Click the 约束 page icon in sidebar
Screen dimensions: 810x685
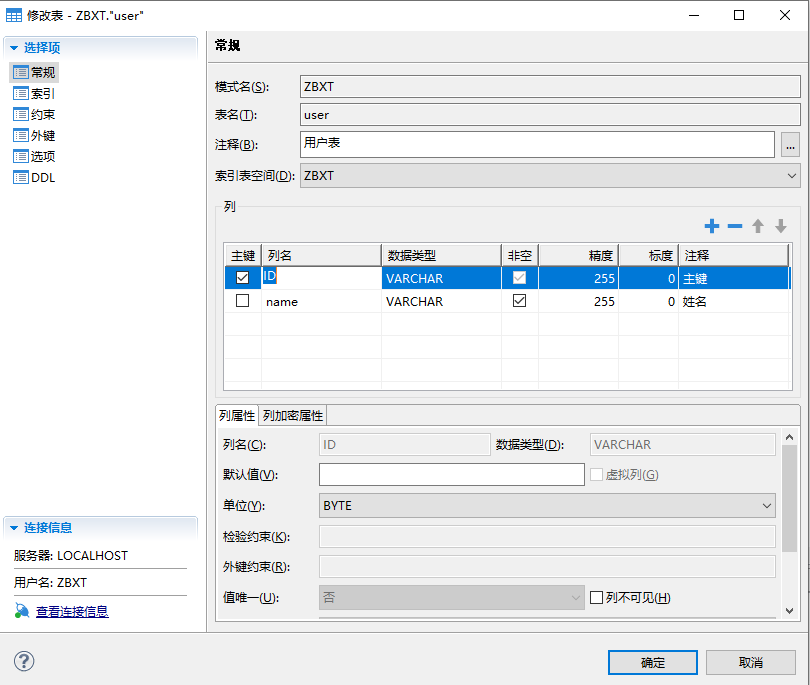(x=21, y=114)
